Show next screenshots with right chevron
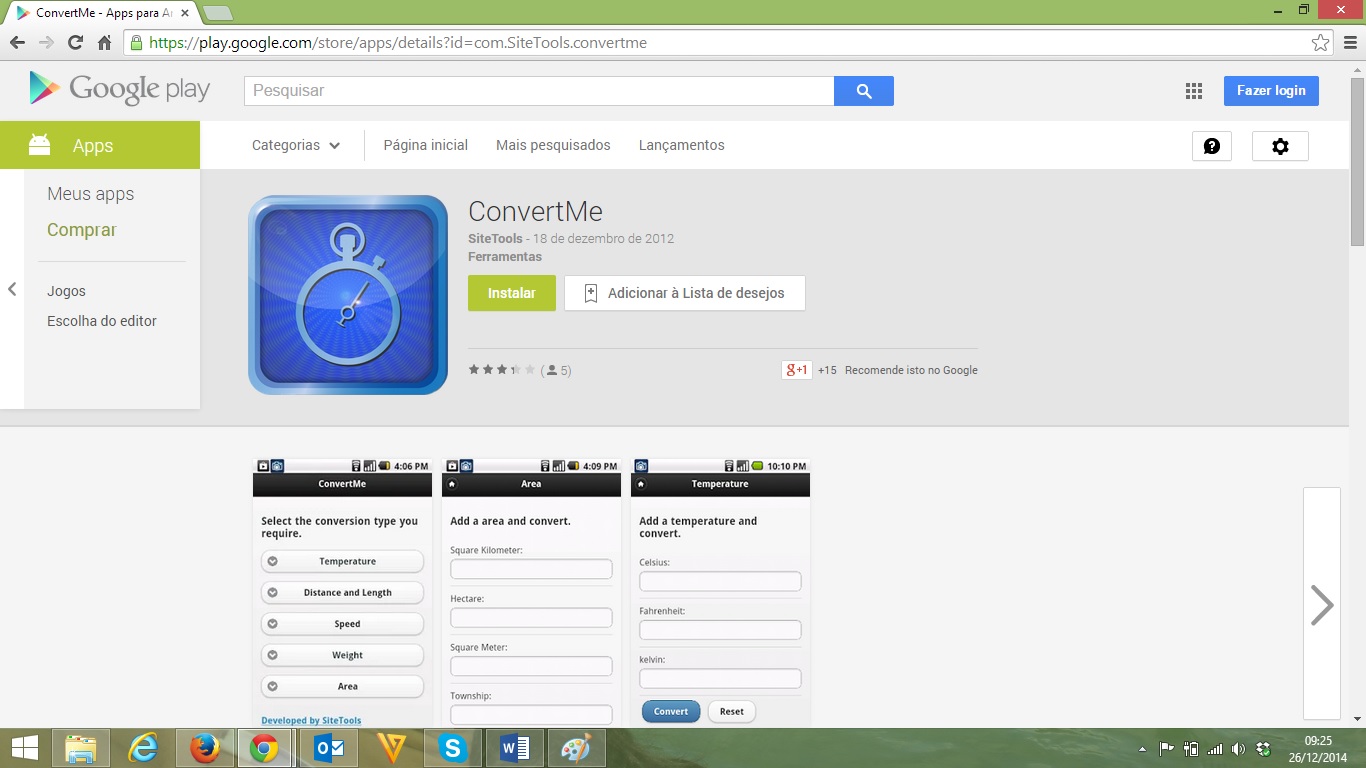The width and height of the screenshot is (1366, 768). (1321, 604)
